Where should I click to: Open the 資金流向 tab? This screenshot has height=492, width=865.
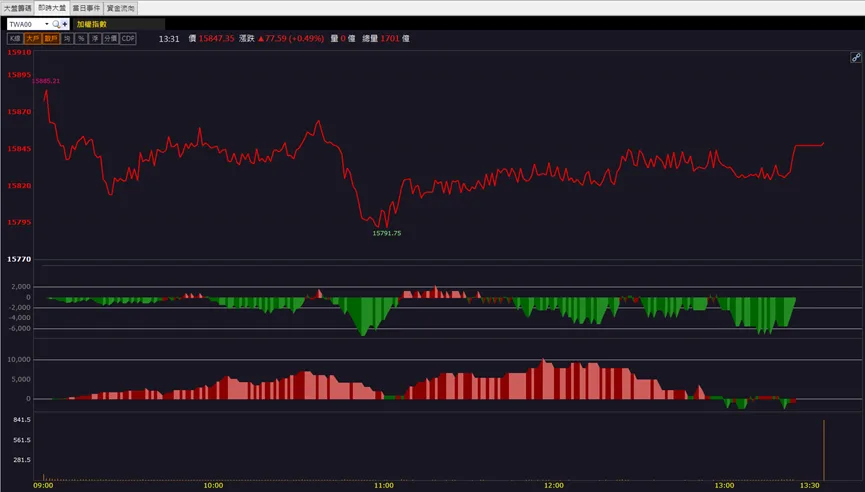point(121,8)
